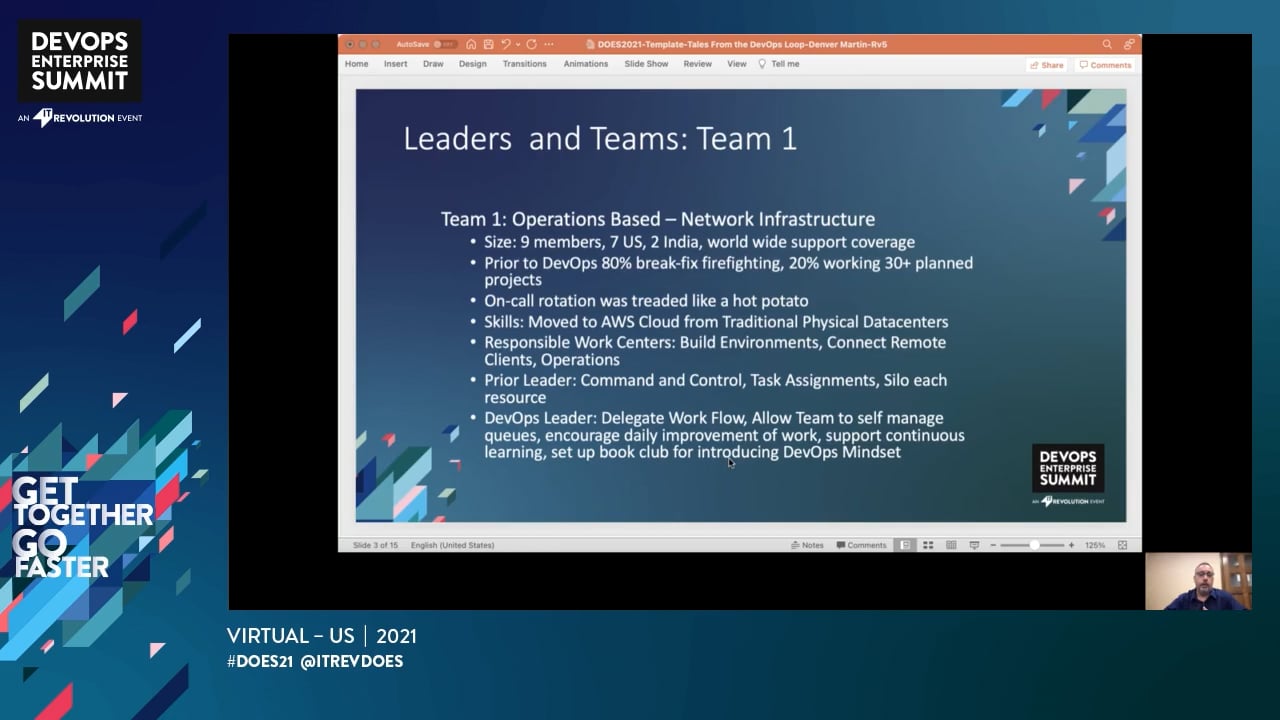Screen dimensions: 1280x720
Task: Click the DevOps Enterprise Summit logo on slide
Action: pyautogui.click(x=1068, y=476)
